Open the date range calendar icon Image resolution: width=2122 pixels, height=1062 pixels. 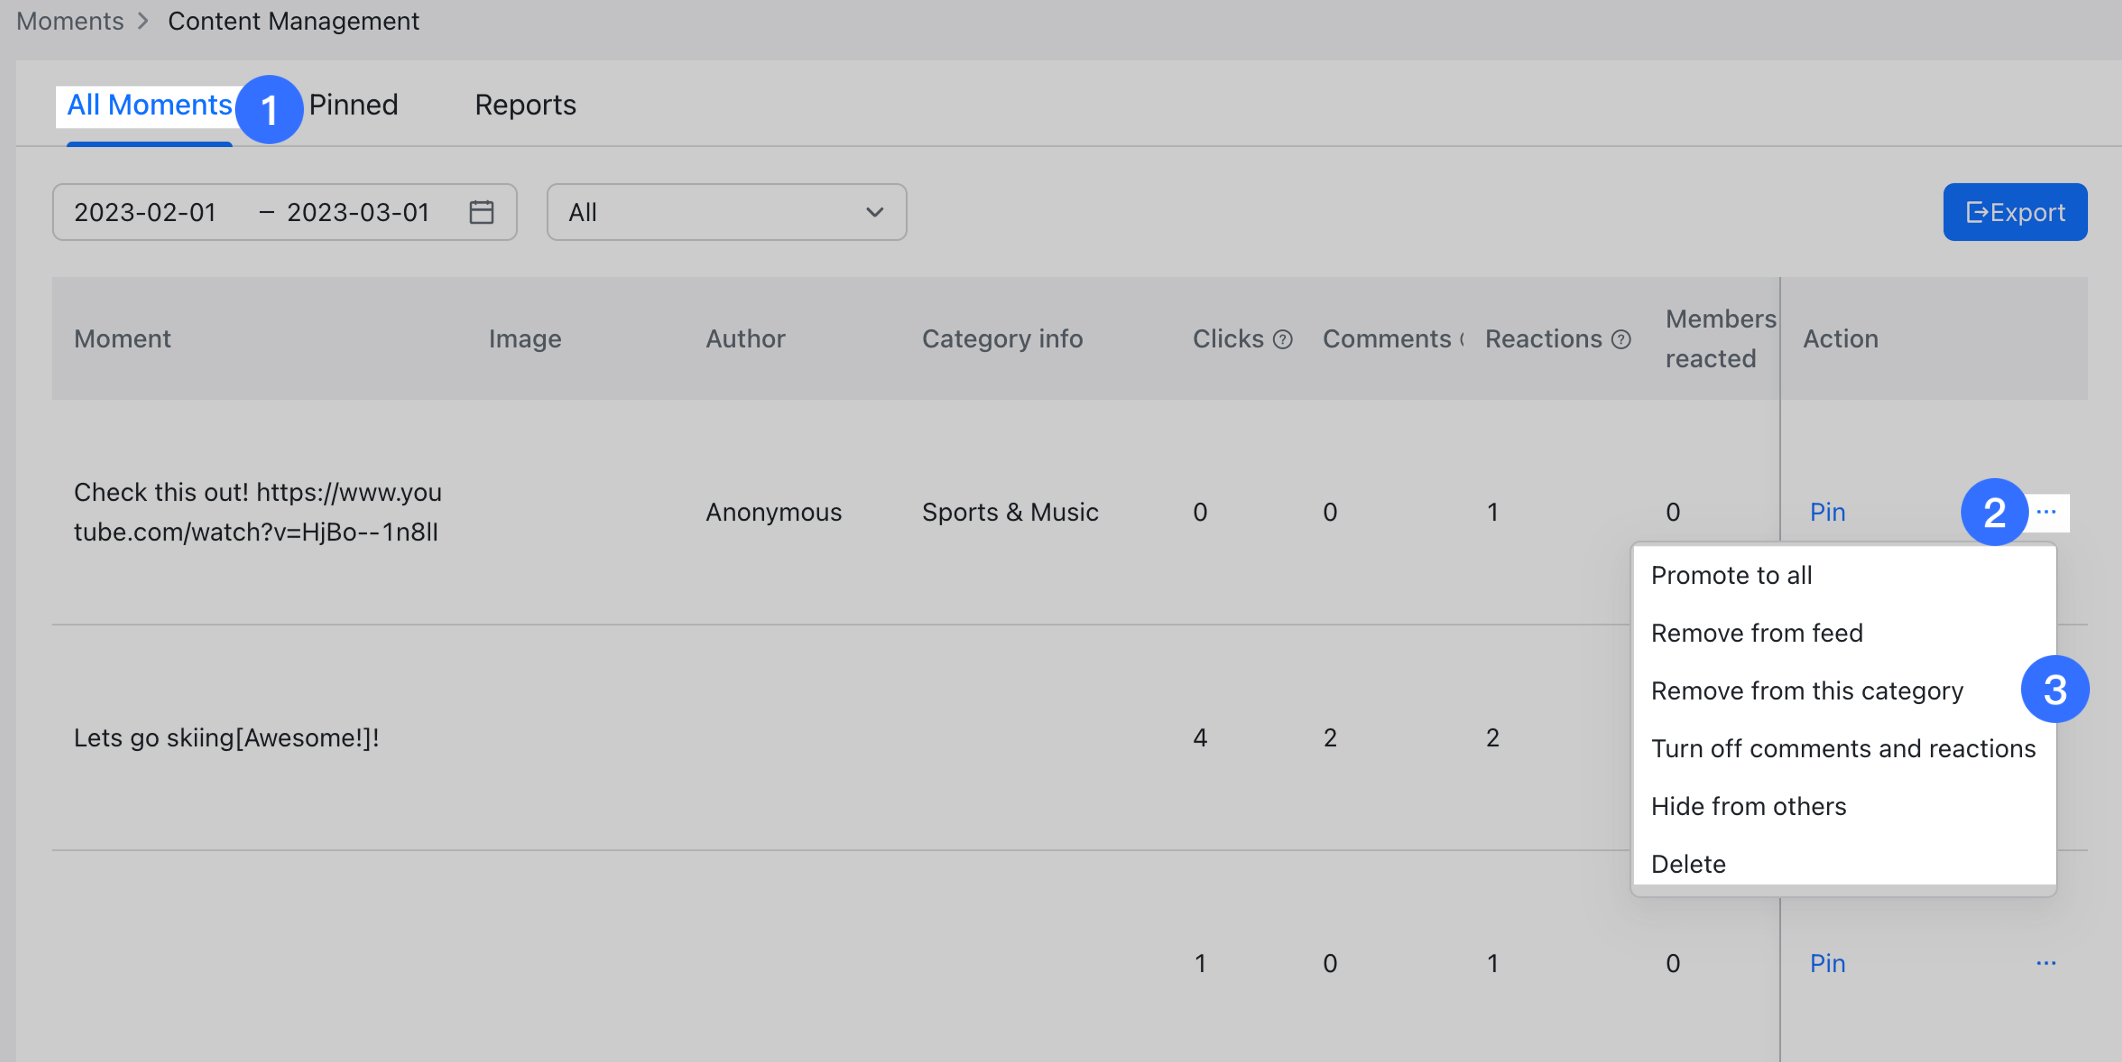coord(481,212)
